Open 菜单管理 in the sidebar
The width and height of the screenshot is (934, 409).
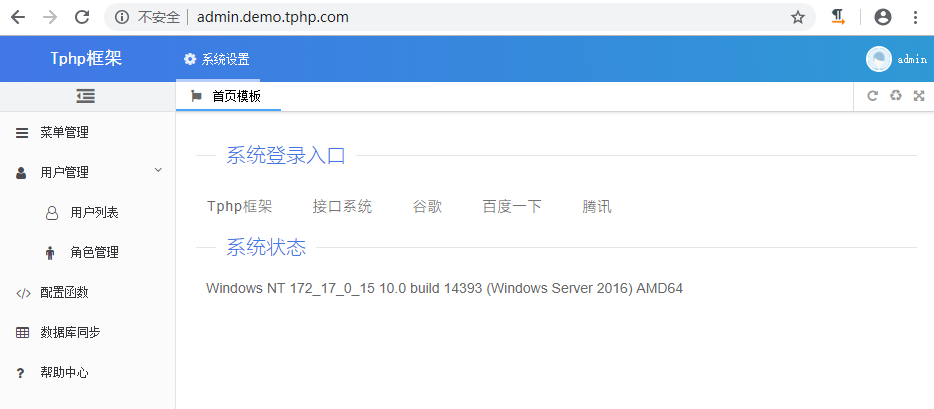(x=88, y=133)
